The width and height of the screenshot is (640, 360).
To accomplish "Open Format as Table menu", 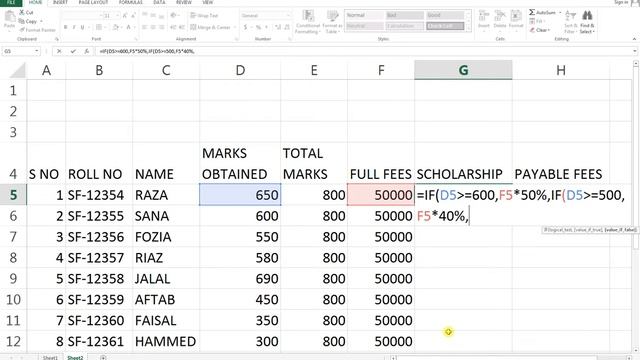I will pos(332,22).
